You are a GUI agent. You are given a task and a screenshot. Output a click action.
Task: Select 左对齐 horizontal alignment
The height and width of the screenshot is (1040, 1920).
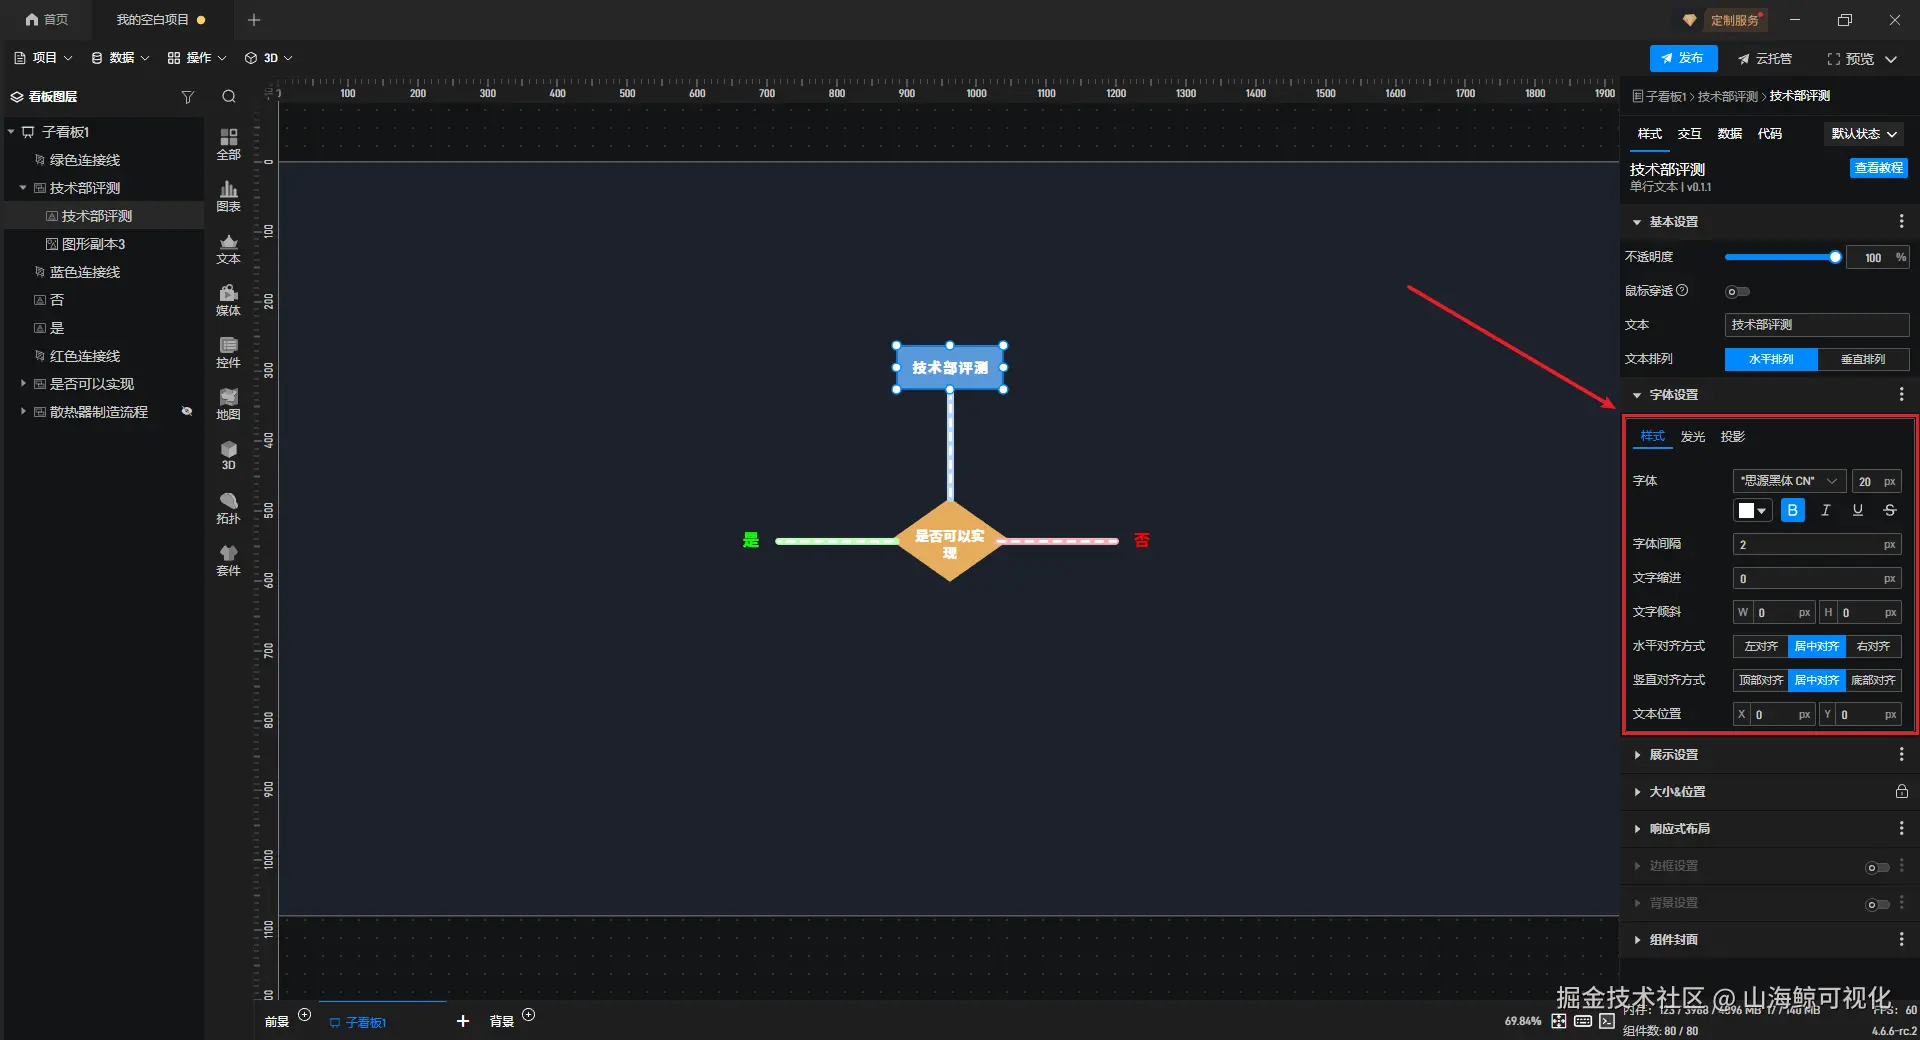tap(1761, 646)
